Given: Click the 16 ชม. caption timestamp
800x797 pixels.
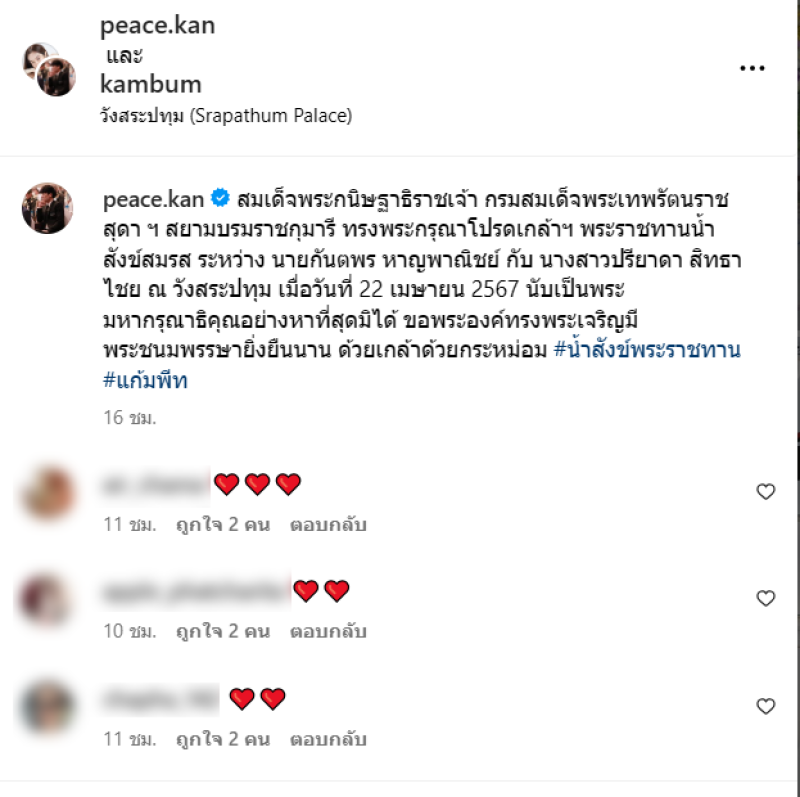Looking at the screenshot, I should coord(130,418).
